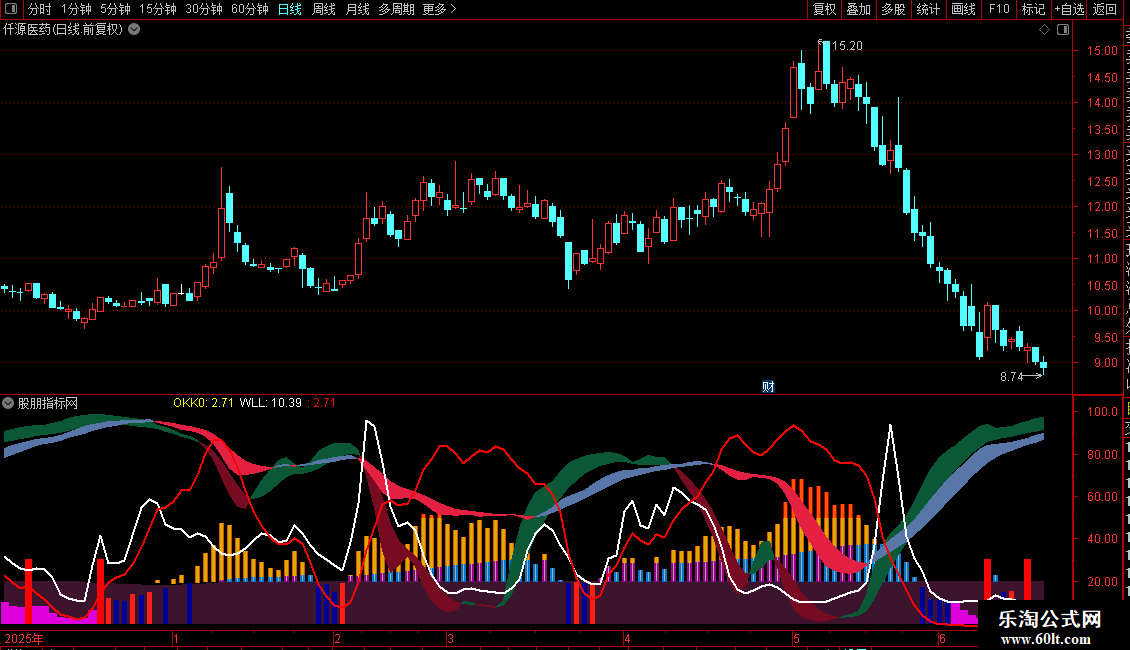The image size is (1130, 650).
Task: Open F10 company info
Action: [x=999, y=9]
